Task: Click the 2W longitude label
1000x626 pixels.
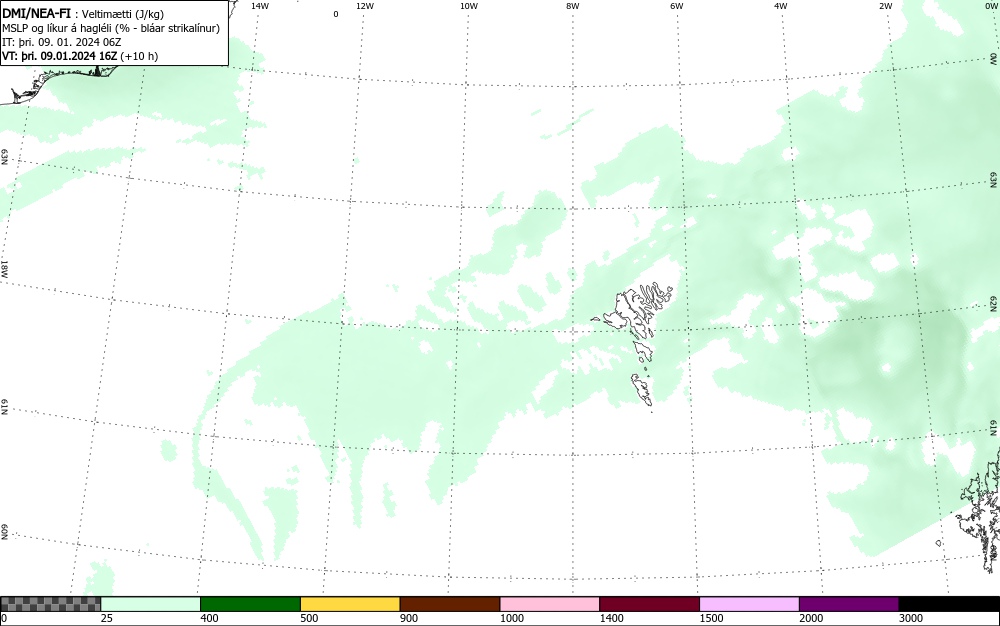Action: coord(885,6)
